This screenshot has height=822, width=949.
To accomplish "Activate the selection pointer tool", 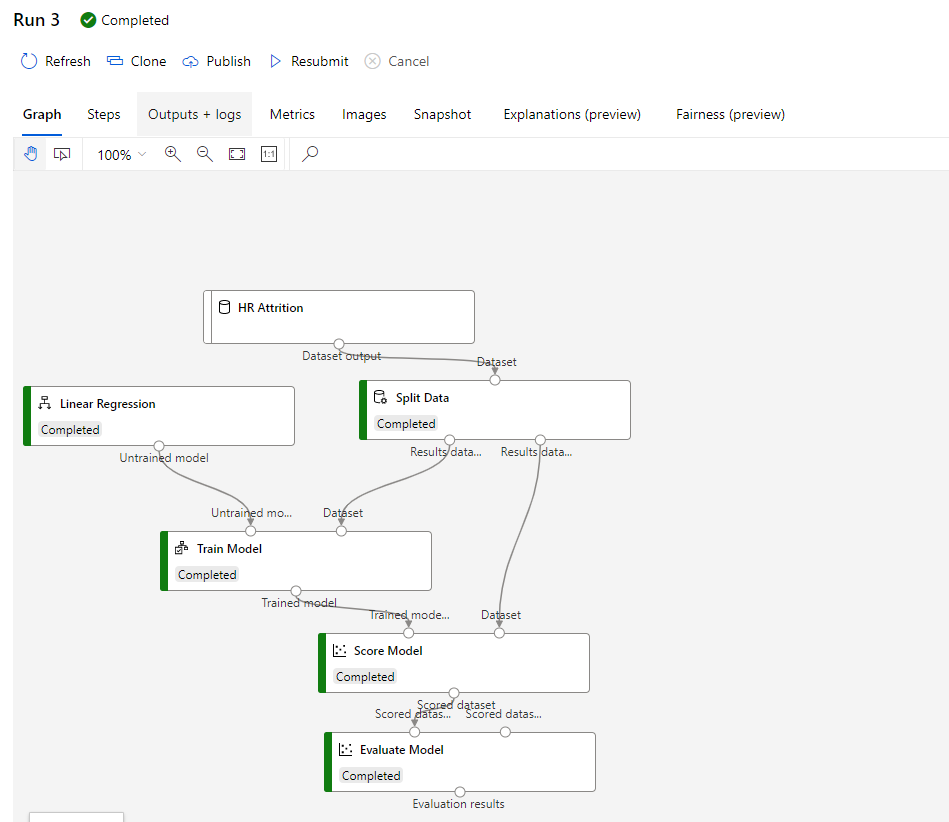I will tap(62, 154).
